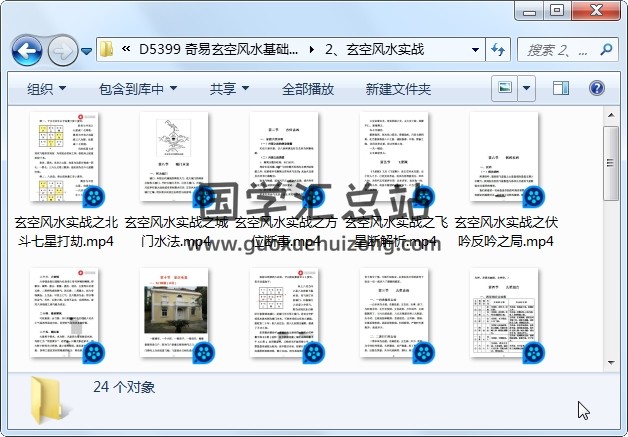Click the 新建文件夹 button
This screenshot has width=628, height=437.
pyautogui.click(x=398, y=89)
